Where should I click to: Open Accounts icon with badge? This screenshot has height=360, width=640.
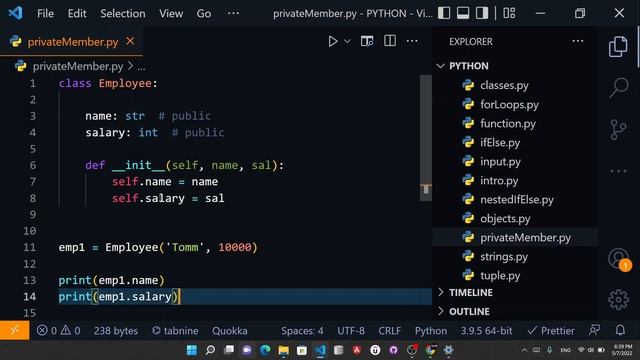[619, 259]
